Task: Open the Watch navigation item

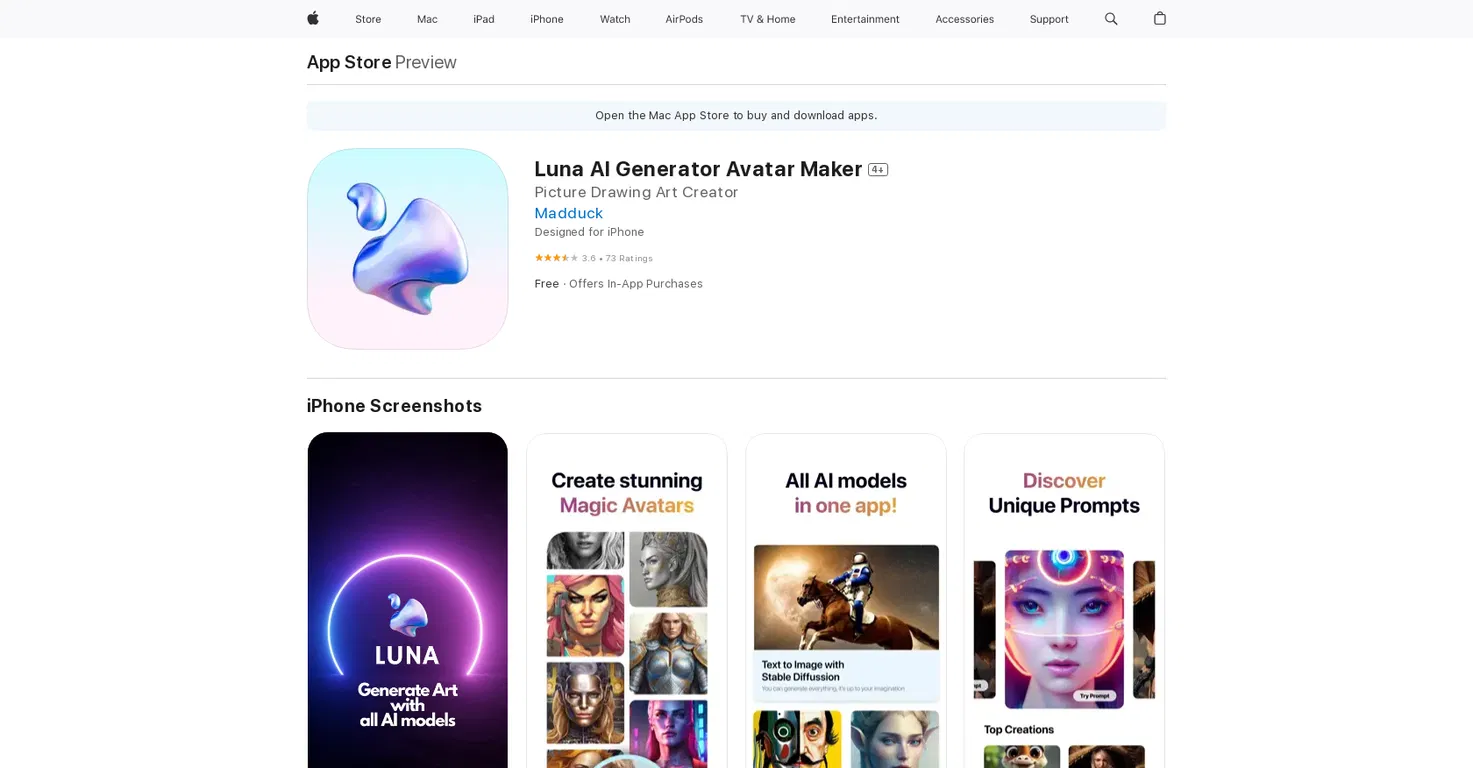Action: coord(615,19)
